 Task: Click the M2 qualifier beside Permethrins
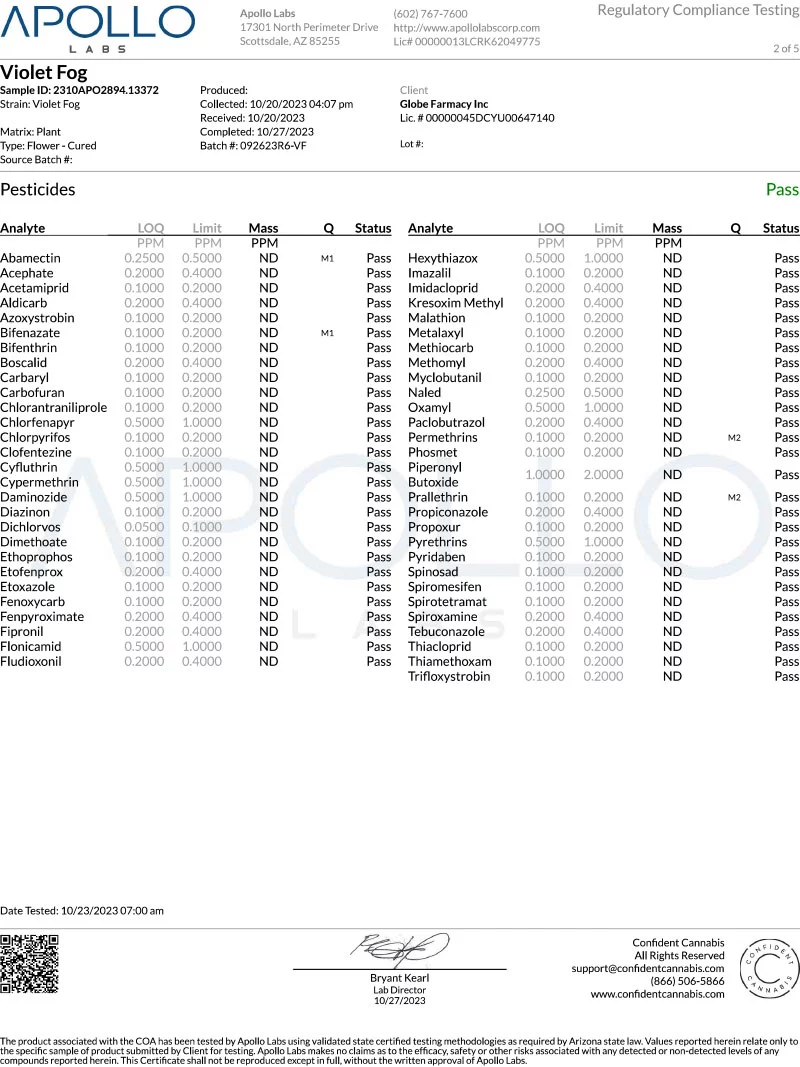pos(734,438)
